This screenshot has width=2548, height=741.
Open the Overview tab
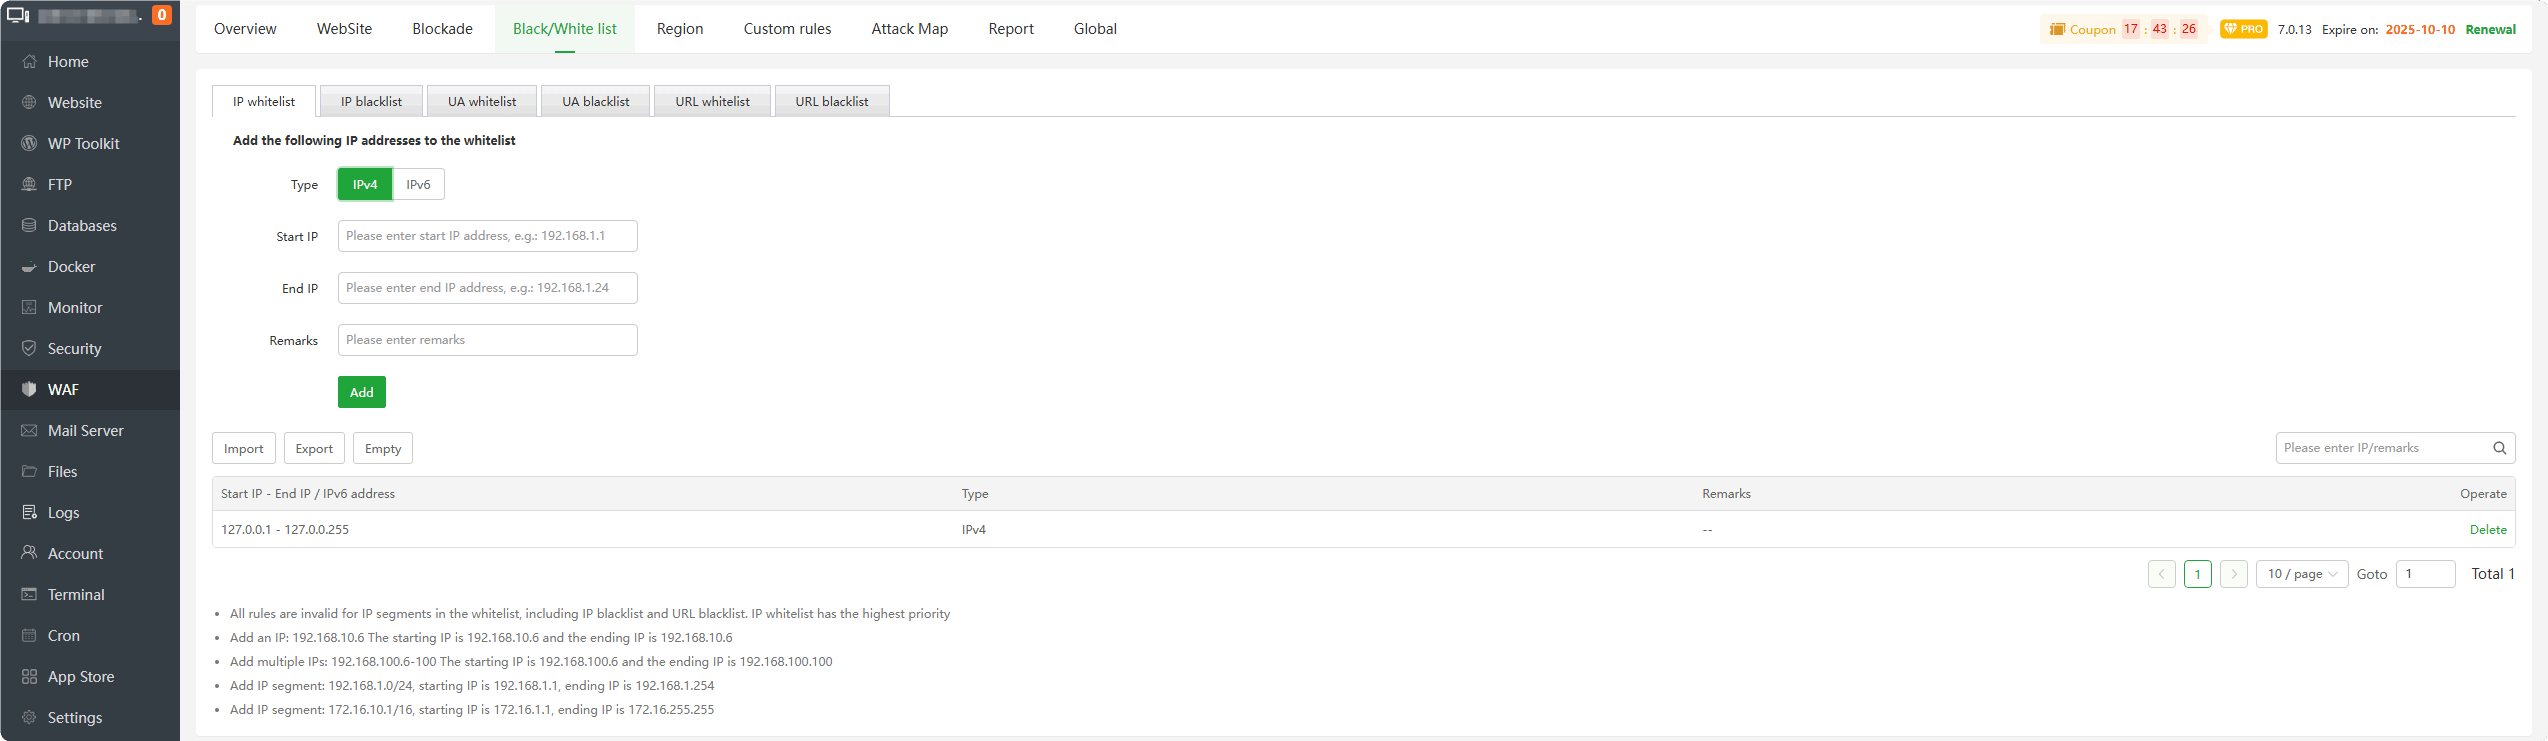point(245,29)
